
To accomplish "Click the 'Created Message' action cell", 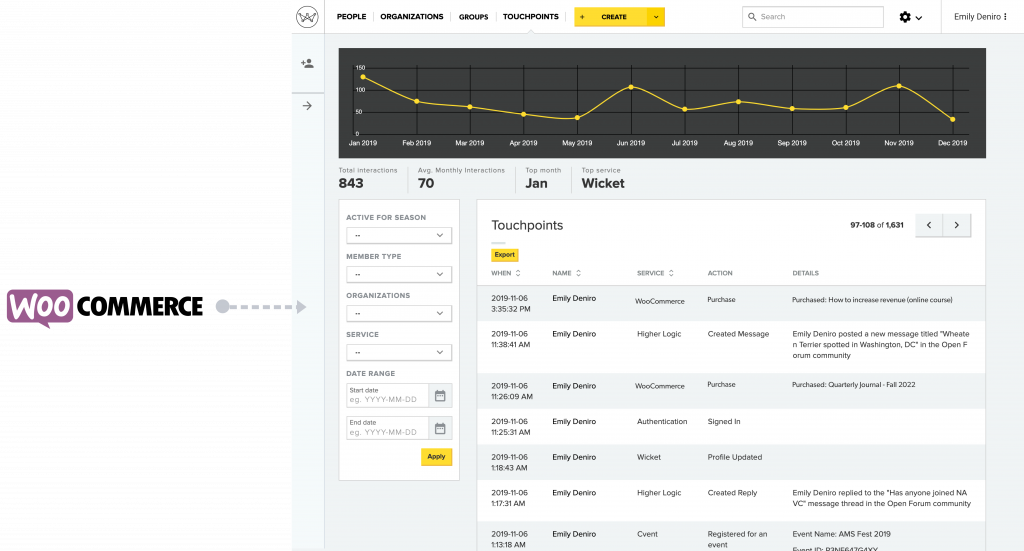I will pyautogui.click(x=738, y=334).
